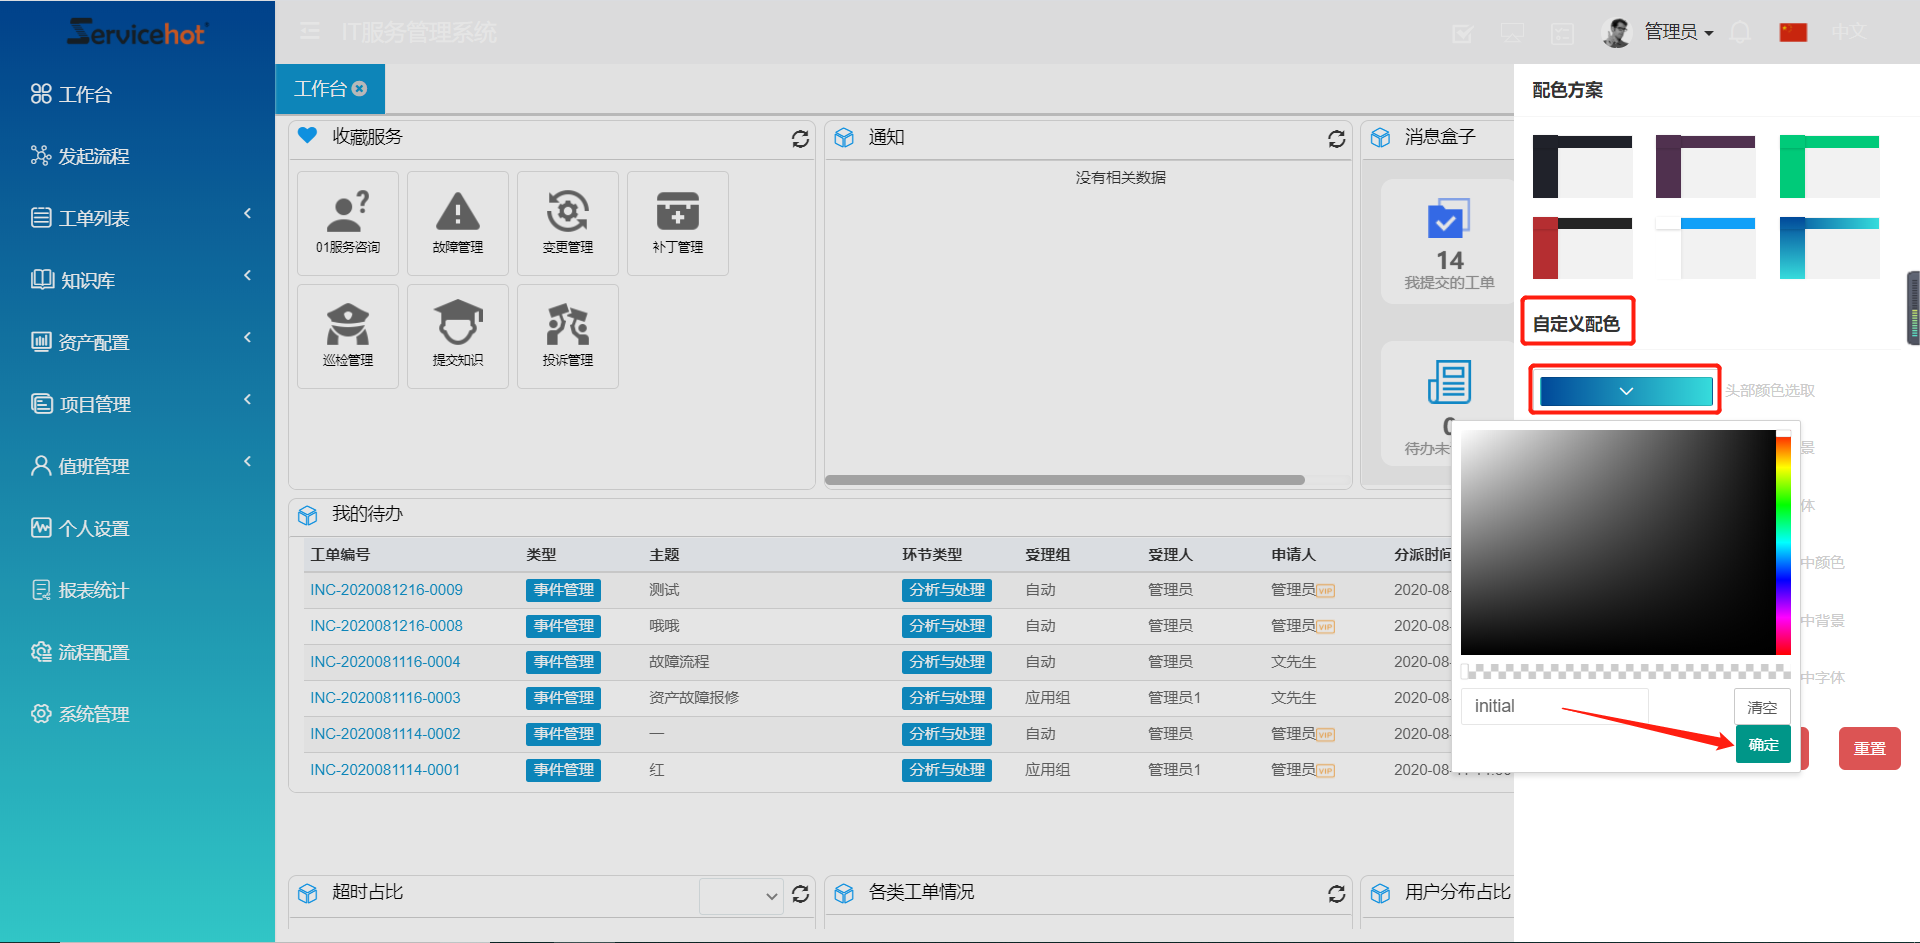
Task: Click the 变更管理 service icon
Action: click(x=567, y=223)
